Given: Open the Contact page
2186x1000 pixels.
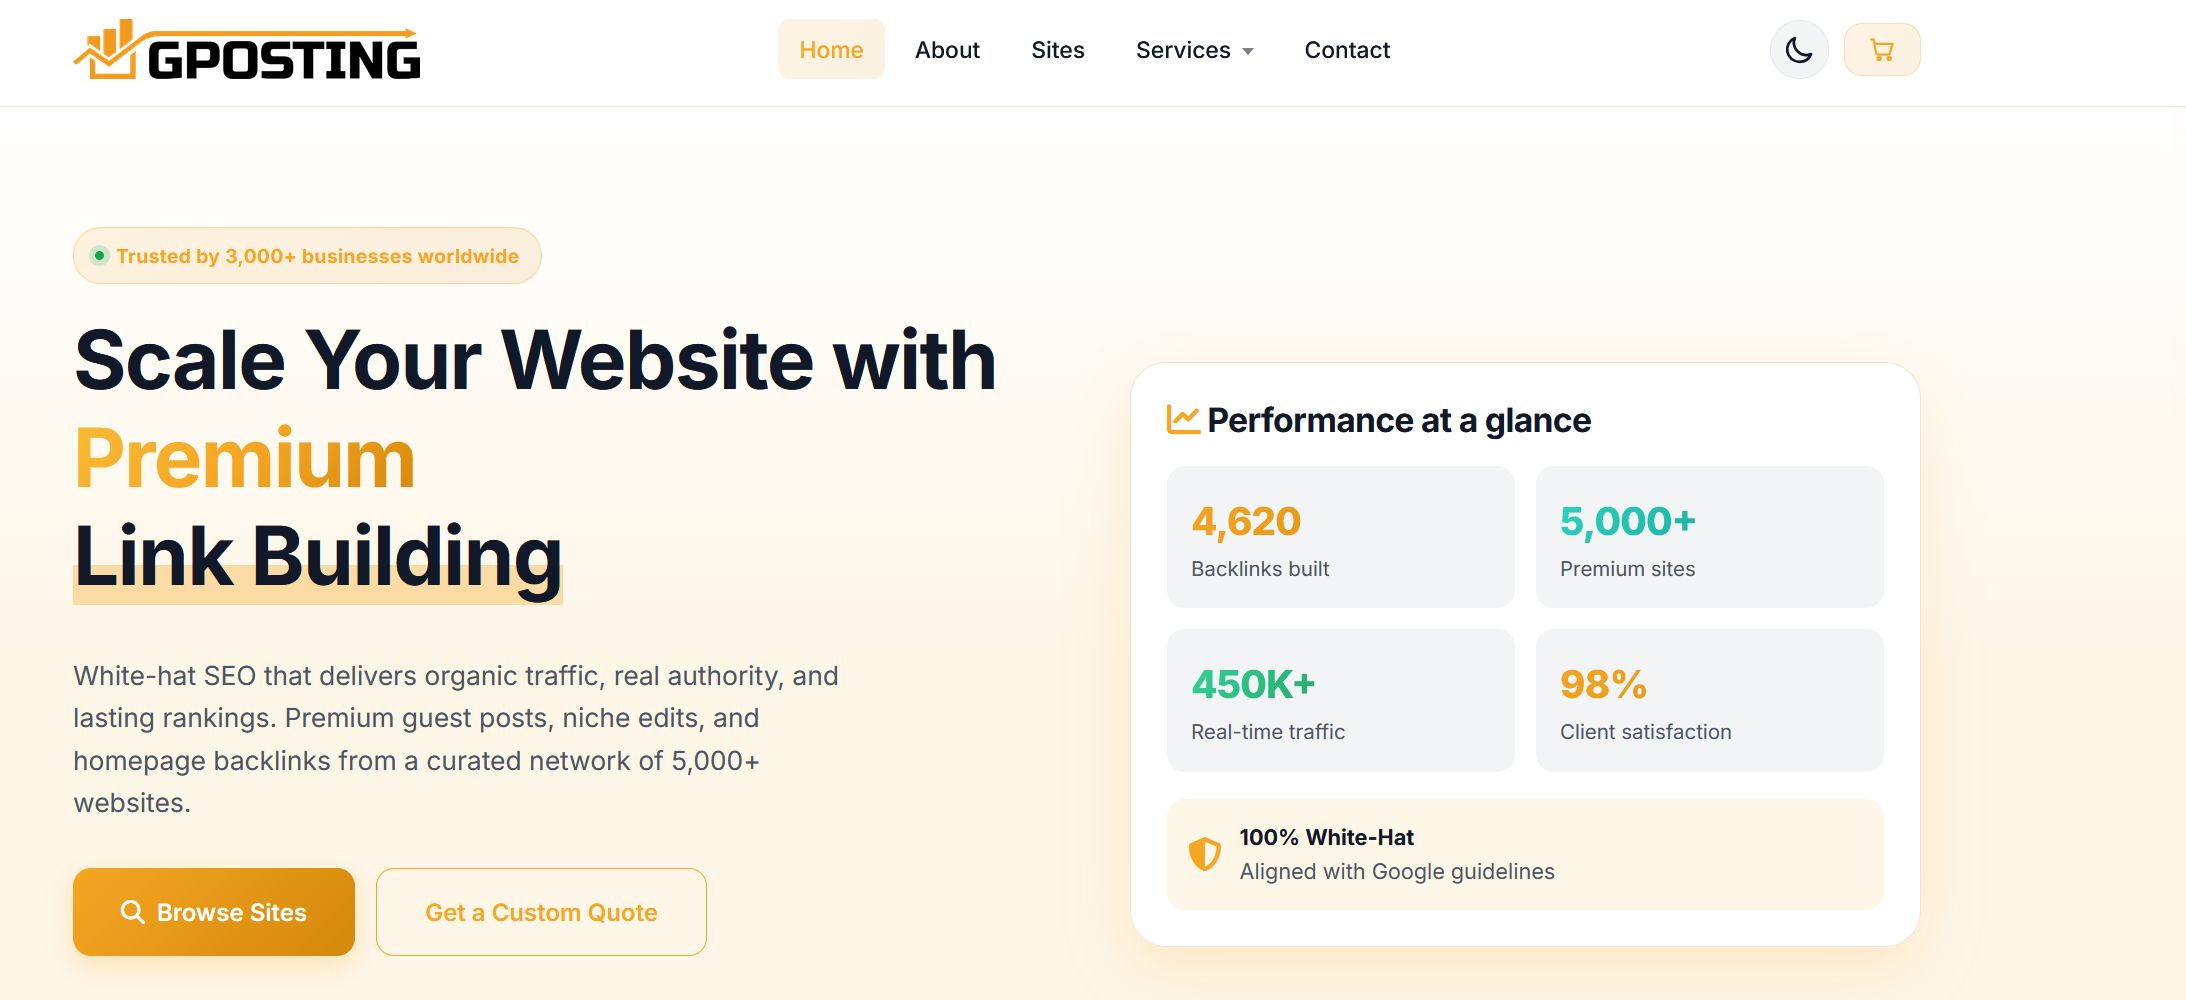Looking at the screenshot, I should tap(1347, 50).
